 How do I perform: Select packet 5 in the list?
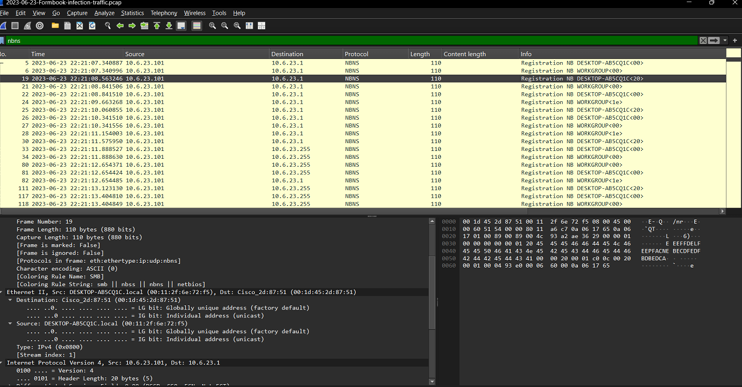[x=362, y=63]
